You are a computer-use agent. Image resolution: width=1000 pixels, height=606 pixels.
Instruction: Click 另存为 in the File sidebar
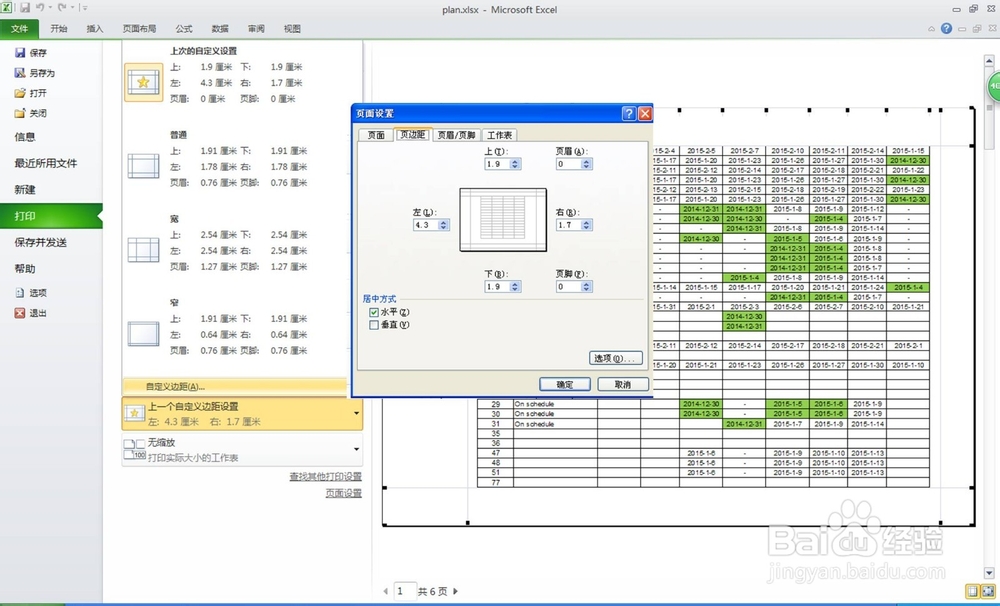click(x=35, y=73)
